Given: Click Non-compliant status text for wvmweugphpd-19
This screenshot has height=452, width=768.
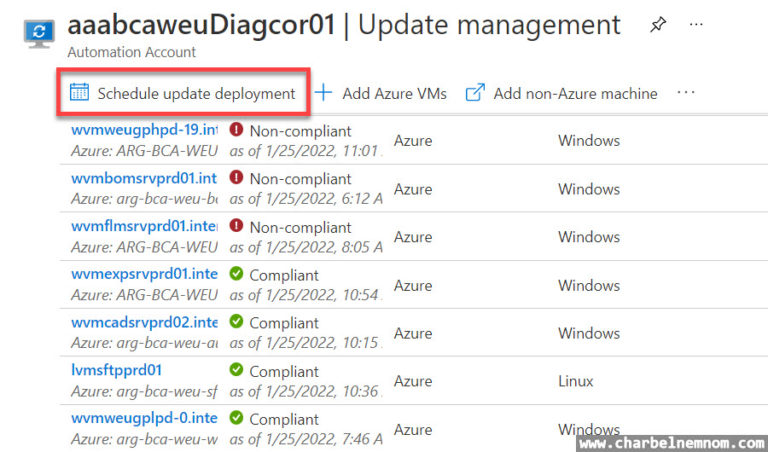Looking at the screenshot, I should coord(300,131).
